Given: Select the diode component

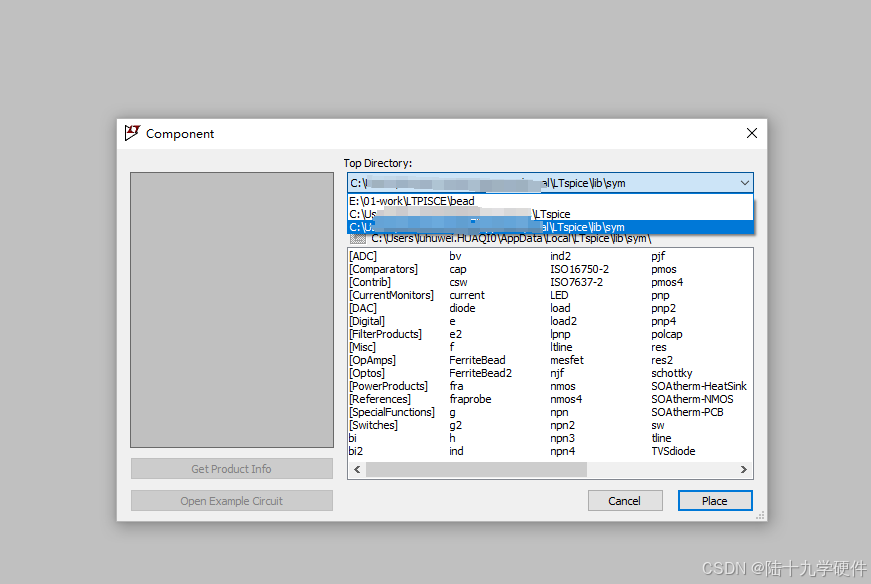Looking at the screenshot, I should click(462, 308).
